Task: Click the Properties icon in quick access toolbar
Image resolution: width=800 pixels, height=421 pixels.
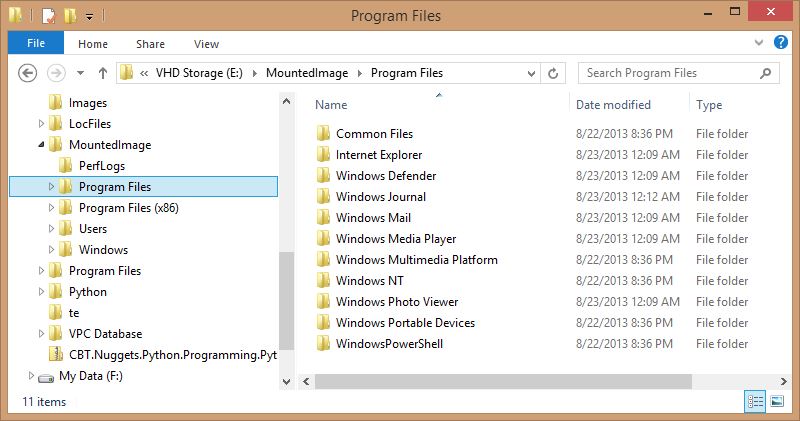Action: pos(48,16)
